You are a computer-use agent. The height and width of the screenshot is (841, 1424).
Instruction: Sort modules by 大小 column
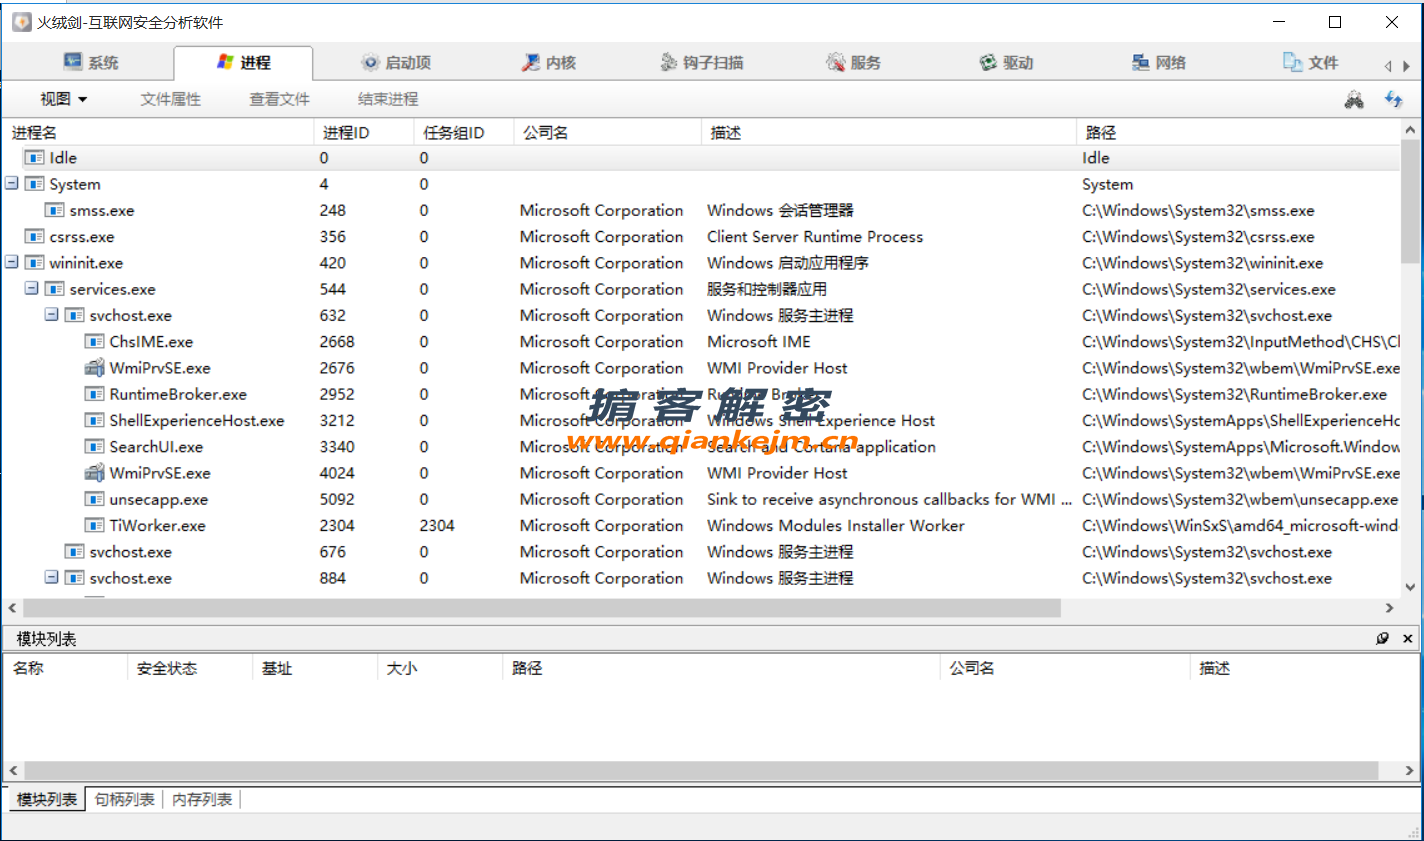pos(440,668)
